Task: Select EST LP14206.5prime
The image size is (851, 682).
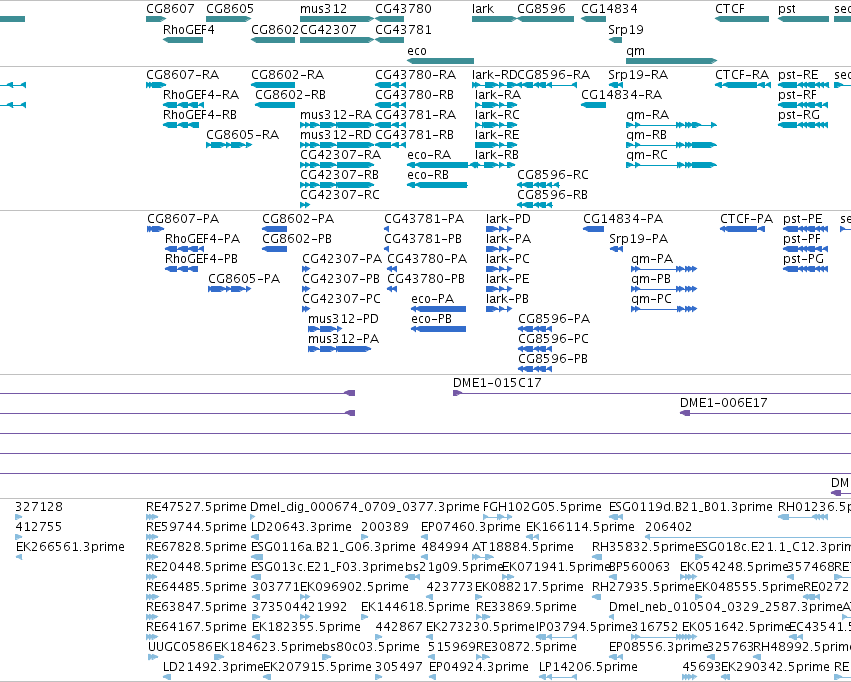Action: click(588, 667)
